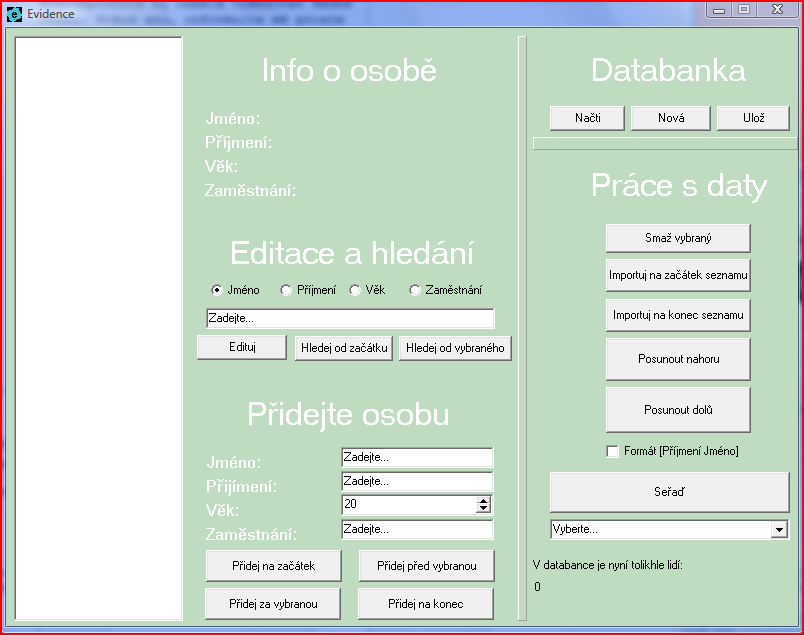Screen dimensions: 804x635
Task: Append person with Přidej na konec
Action: coord(426,604)
